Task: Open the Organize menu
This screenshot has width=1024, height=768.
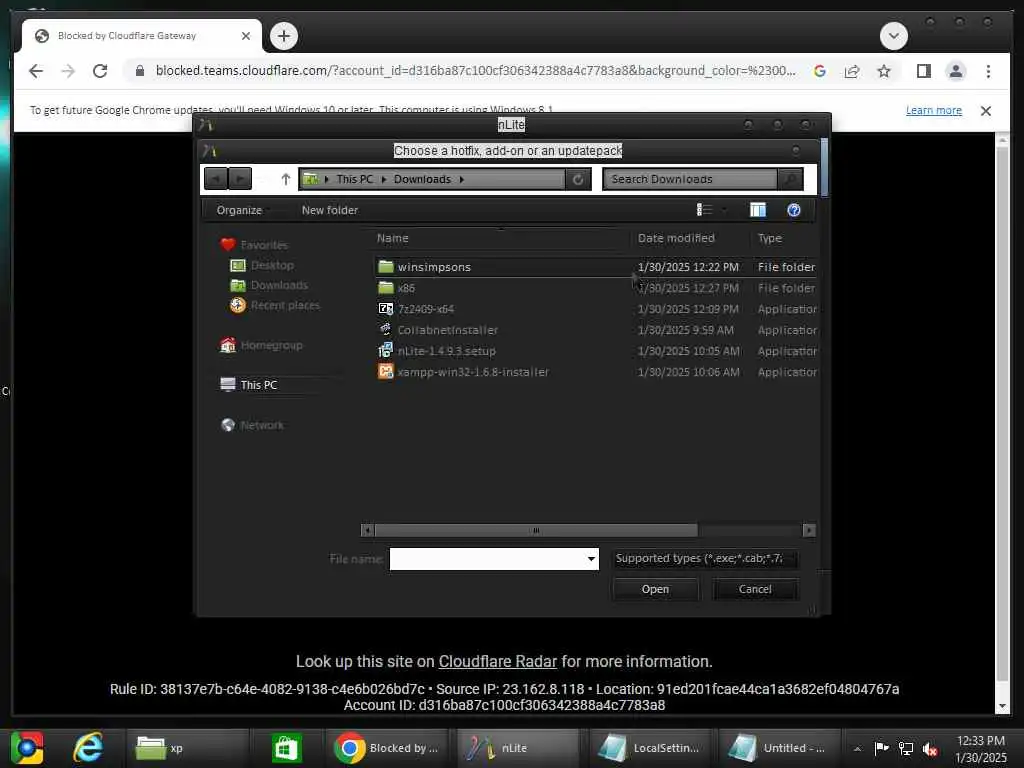Action: (239, 210)
